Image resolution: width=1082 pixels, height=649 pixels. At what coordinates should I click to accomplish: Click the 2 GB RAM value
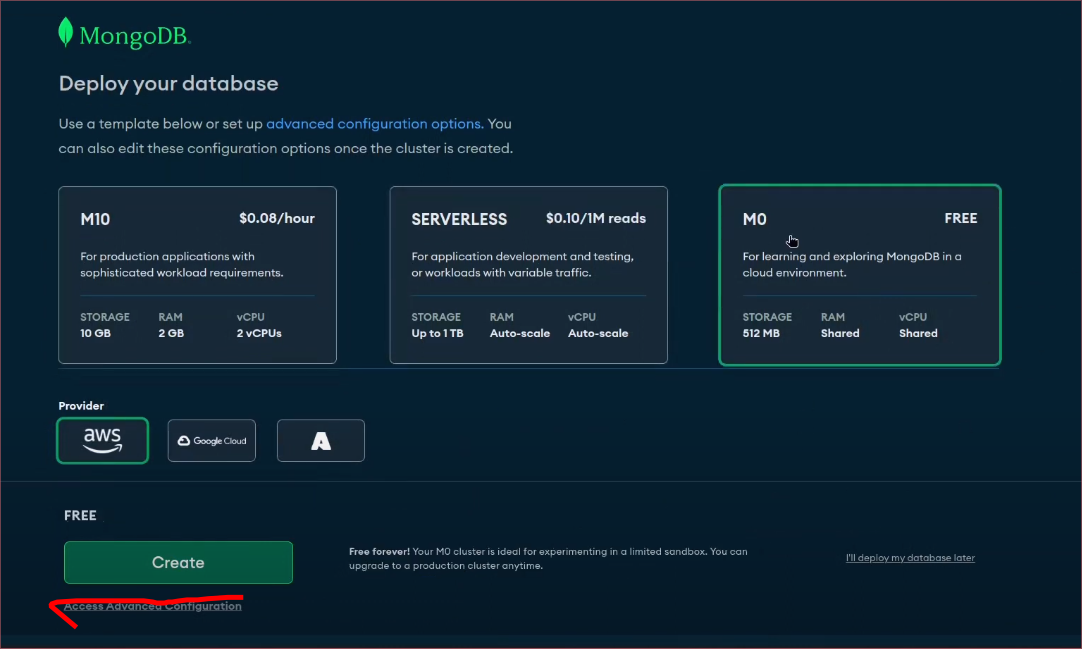point(171,333)
